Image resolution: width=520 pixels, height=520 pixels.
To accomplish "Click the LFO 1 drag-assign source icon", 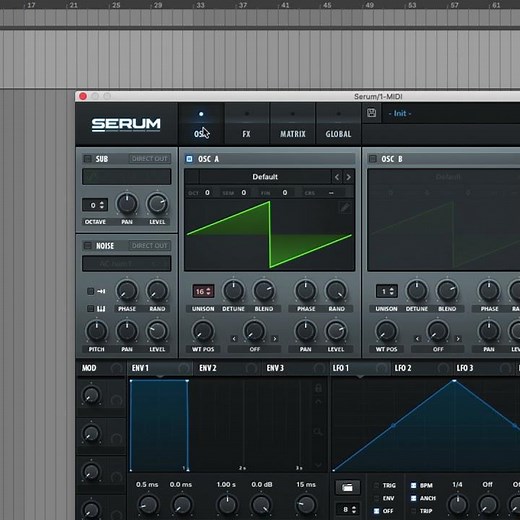I will (x=381, y=368).
